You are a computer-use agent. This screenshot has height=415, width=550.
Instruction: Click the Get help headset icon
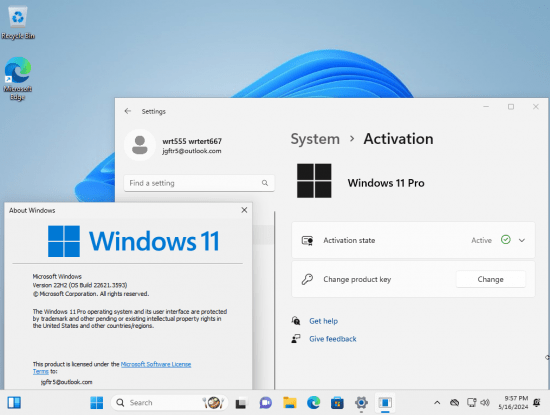[x=296, y=321]
